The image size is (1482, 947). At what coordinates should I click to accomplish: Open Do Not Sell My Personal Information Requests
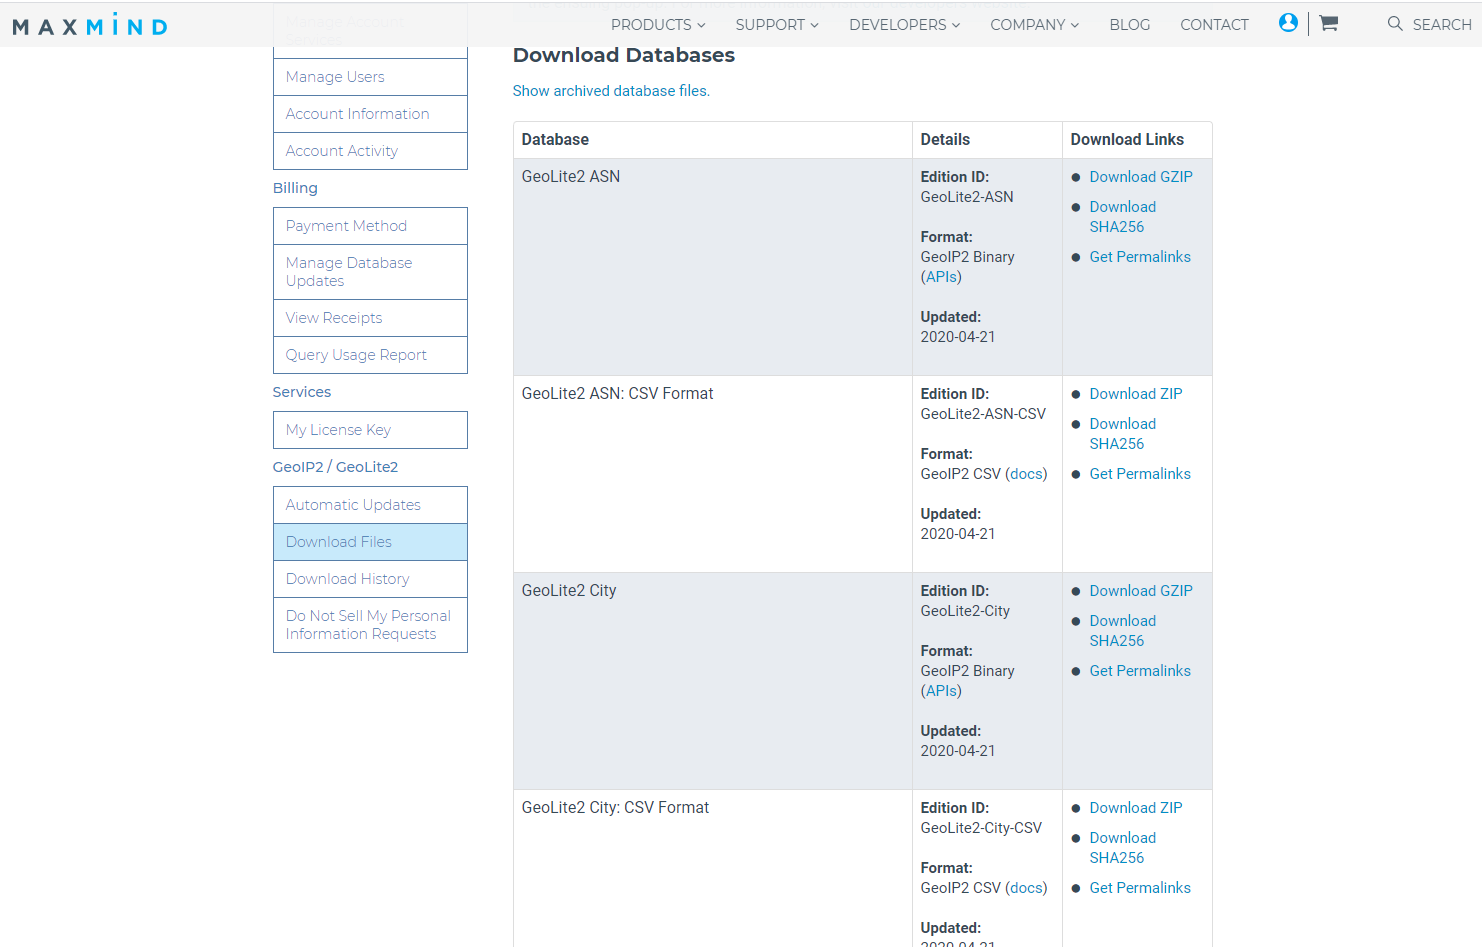[370, 625]
